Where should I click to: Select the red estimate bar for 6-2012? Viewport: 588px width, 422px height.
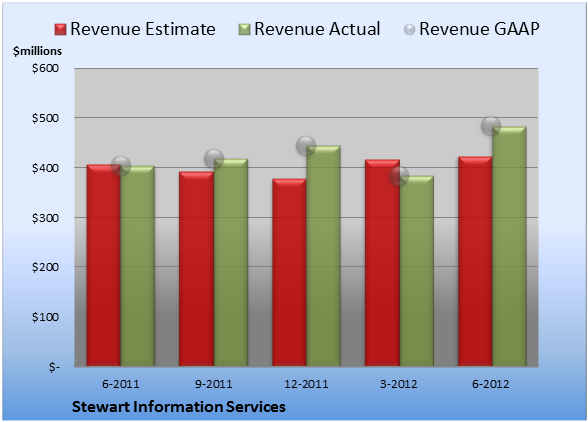click(475, 261)
